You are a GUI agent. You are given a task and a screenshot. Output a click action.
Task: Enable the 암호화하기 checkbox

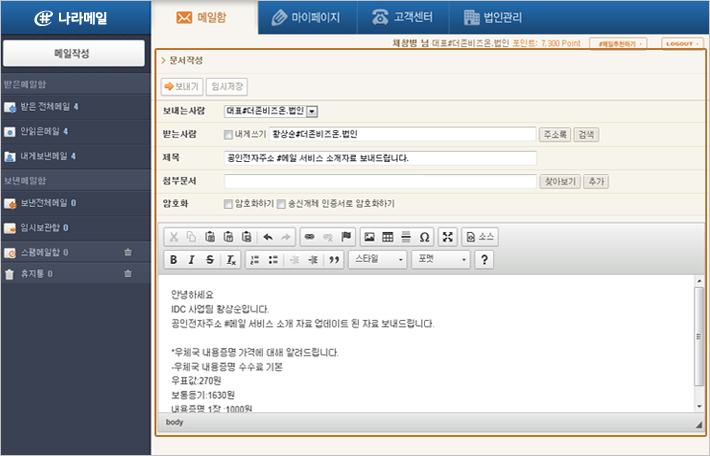228,204
